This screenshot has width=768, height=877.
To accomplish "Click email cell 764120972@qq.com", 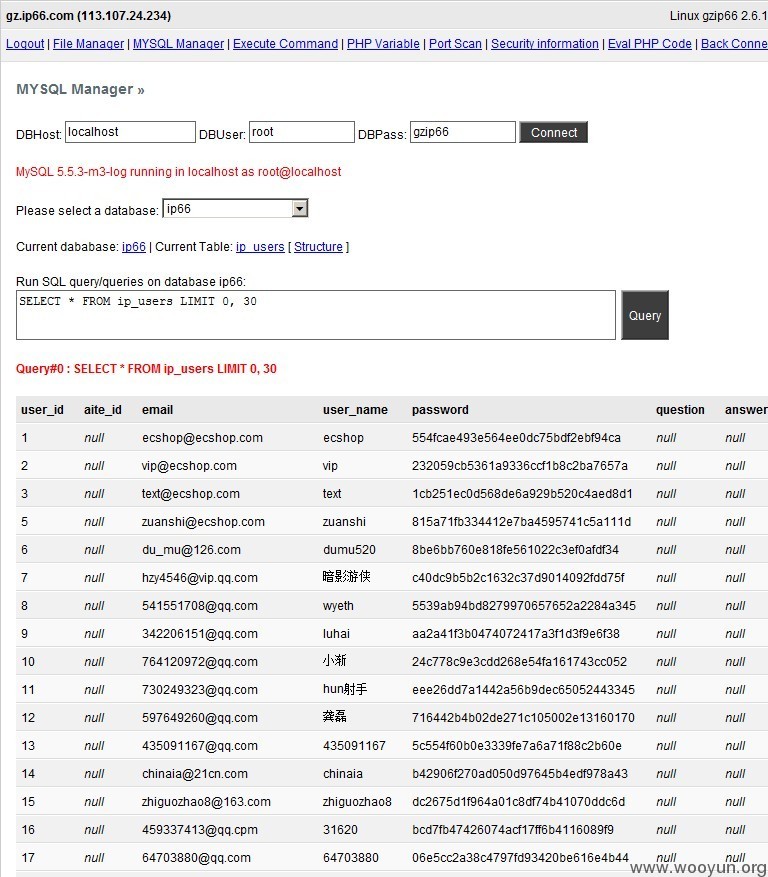I will pyautogui.click(x=200, y=661).
